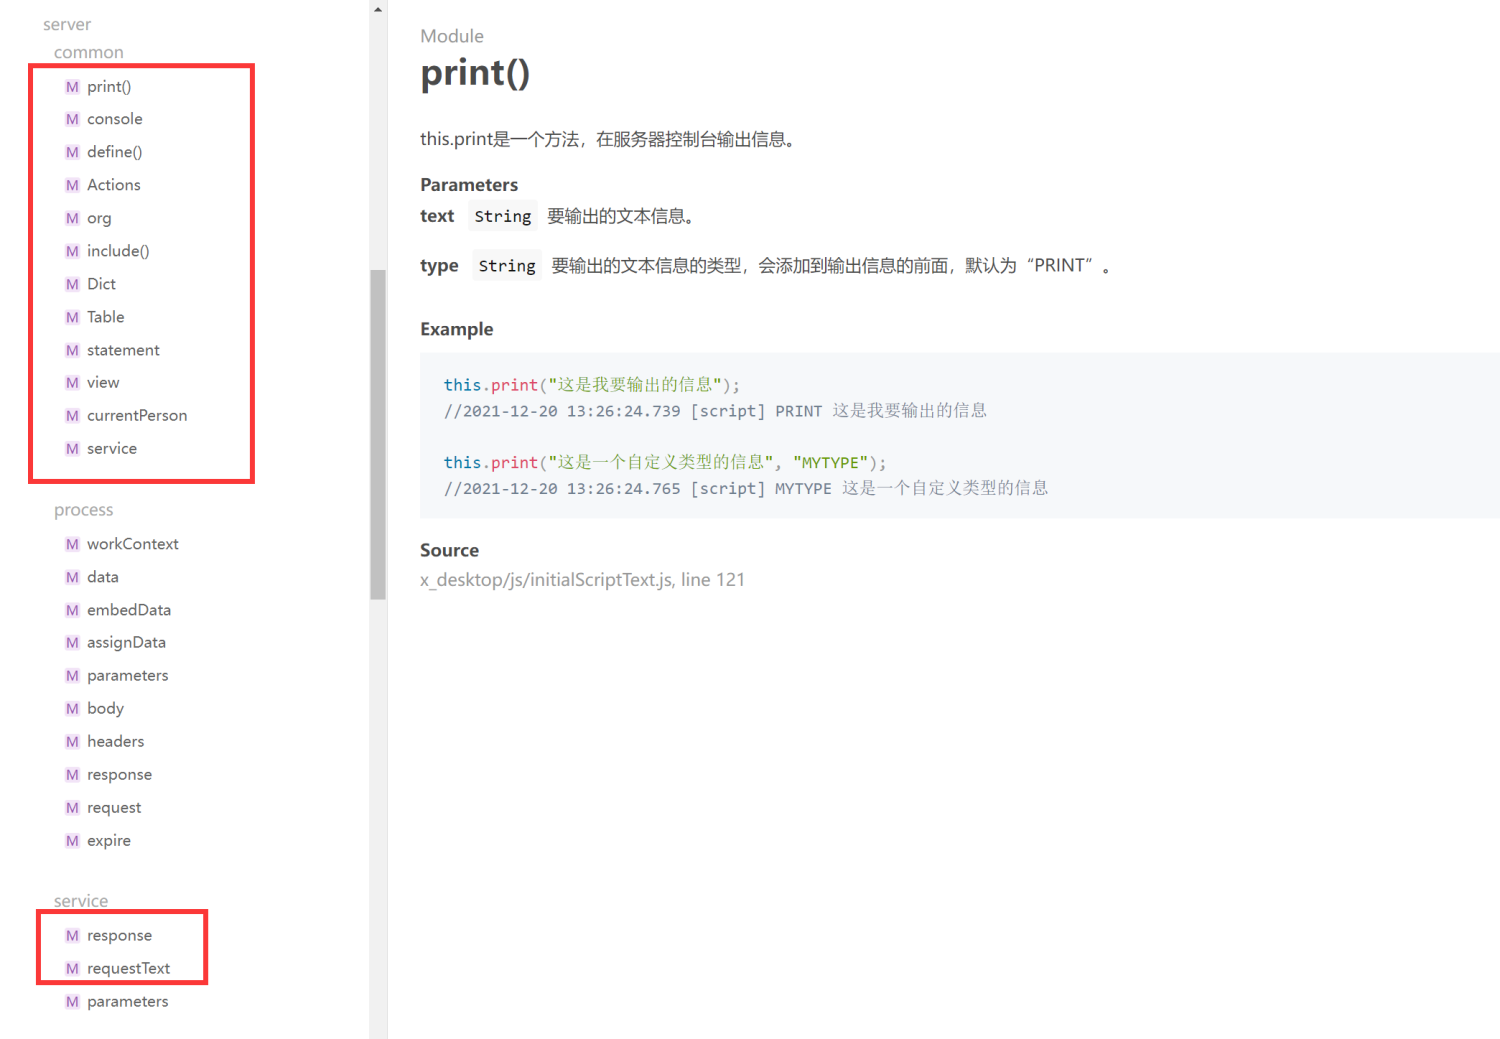Go to headers under process
The height and width of the screenshot is (1039, 1500).
pos(115,741)
